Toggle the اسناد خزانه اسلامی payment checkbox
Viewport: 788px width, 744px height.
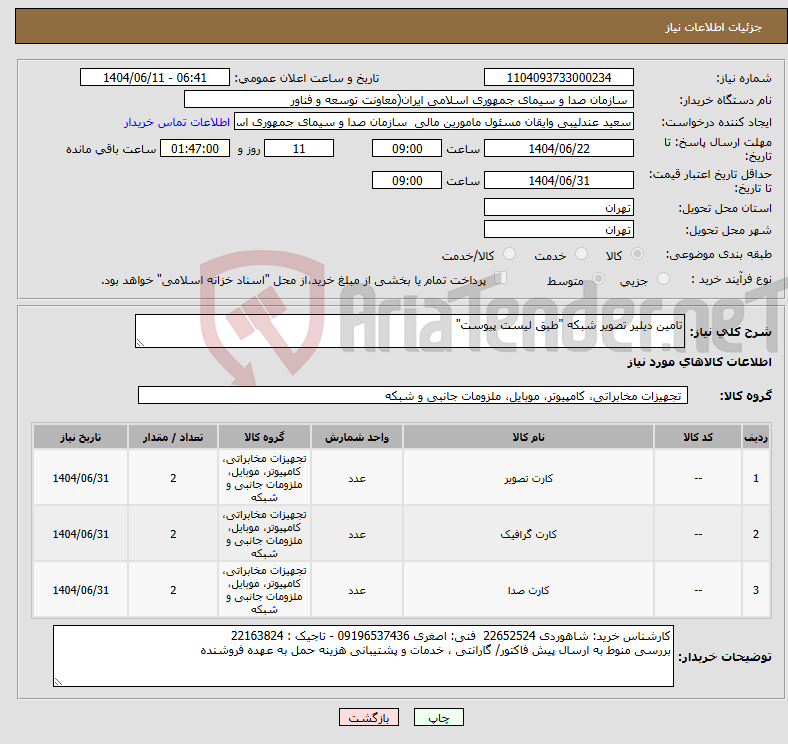pos(501,277)
